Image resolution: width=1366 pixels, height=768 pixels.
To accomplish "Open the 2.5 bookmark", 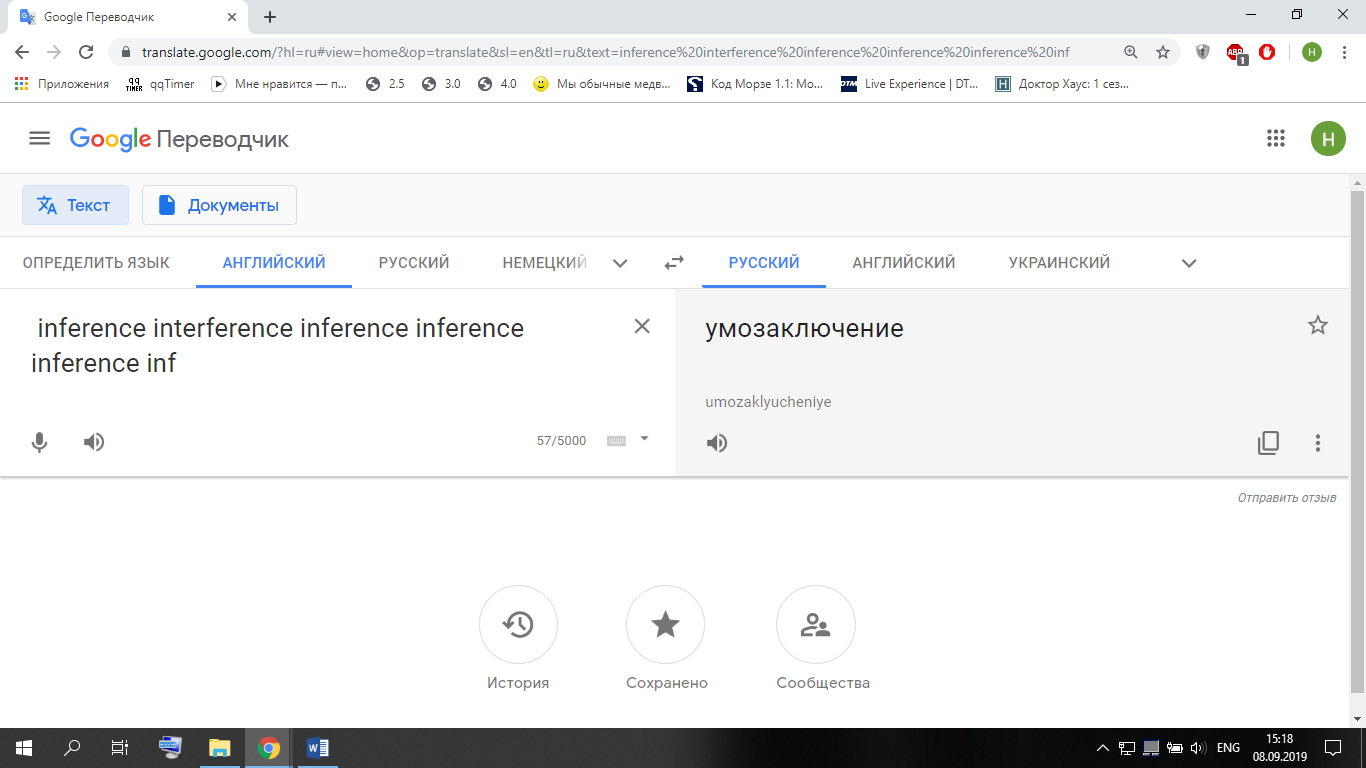I will (x=385, y=84).
